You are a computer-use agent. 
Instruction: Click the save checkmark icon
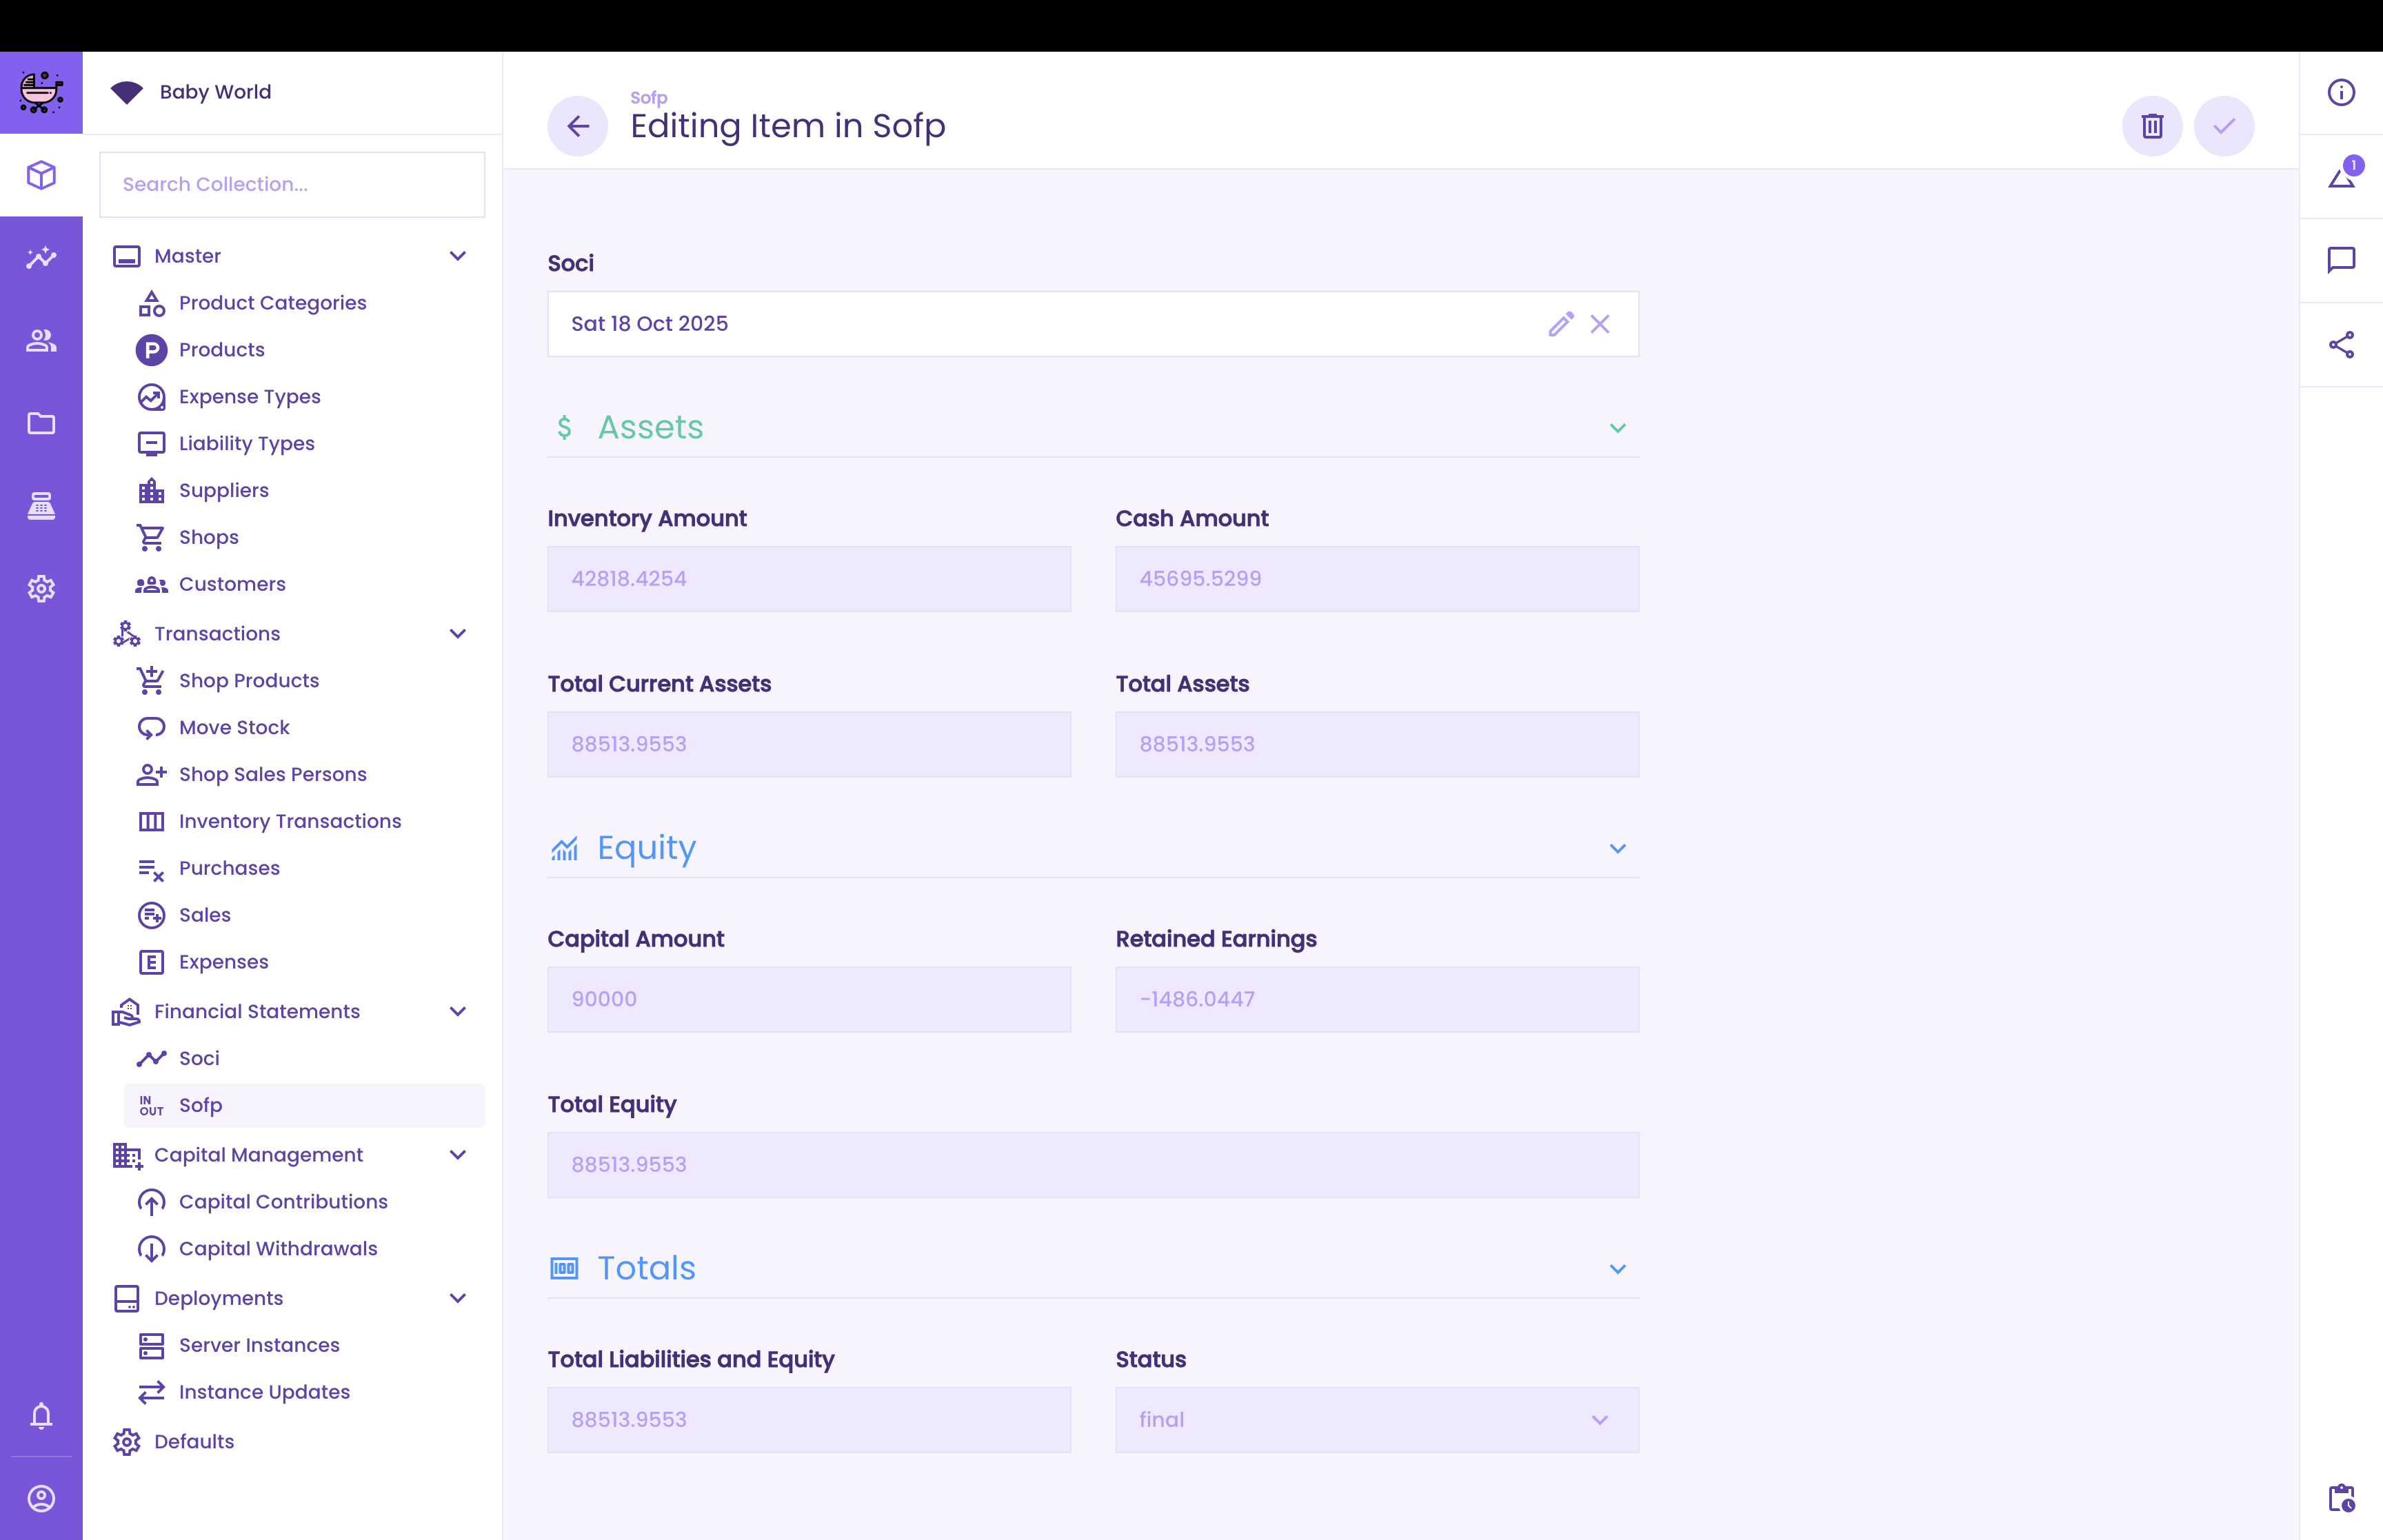(2223, 126)
